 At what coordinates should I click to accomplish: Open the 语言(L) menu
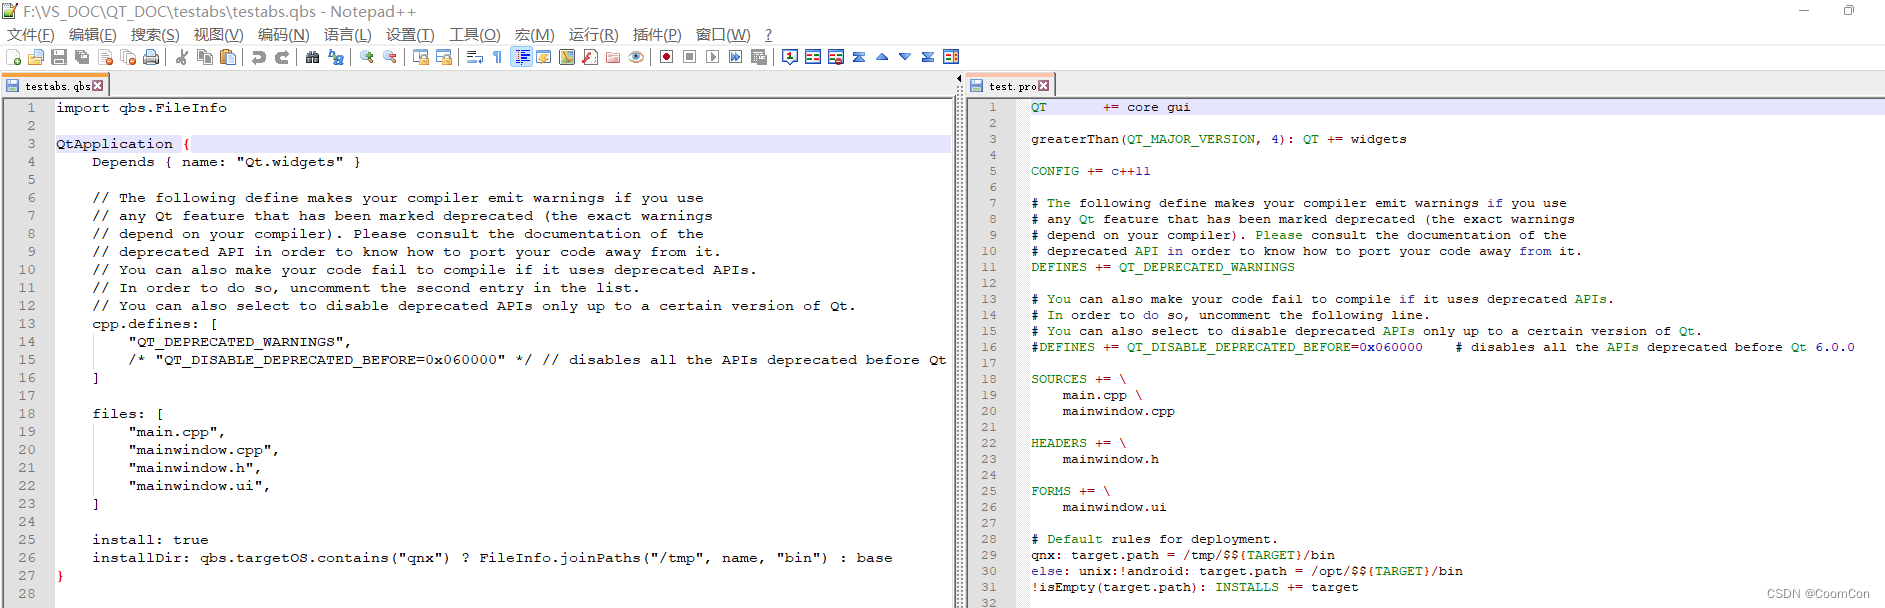(x=347, y=35)
